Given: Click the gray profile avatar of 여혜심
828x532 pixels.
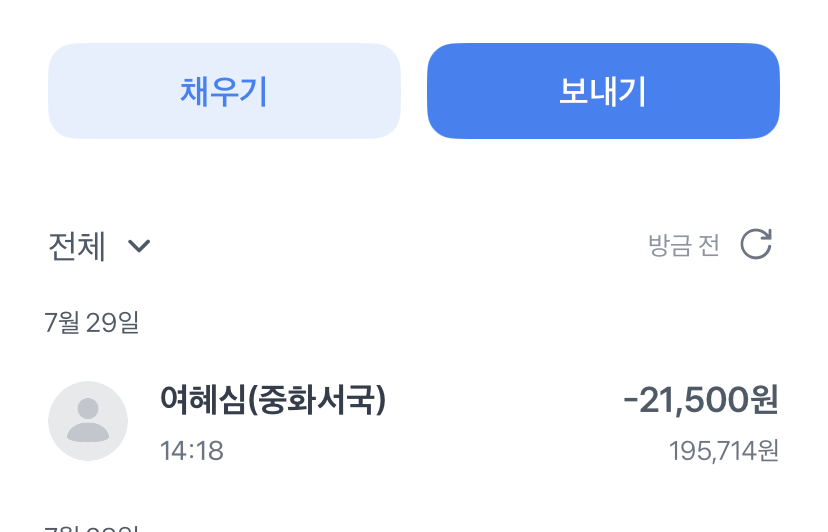Looking at the screenshot, I should point(88,421).
